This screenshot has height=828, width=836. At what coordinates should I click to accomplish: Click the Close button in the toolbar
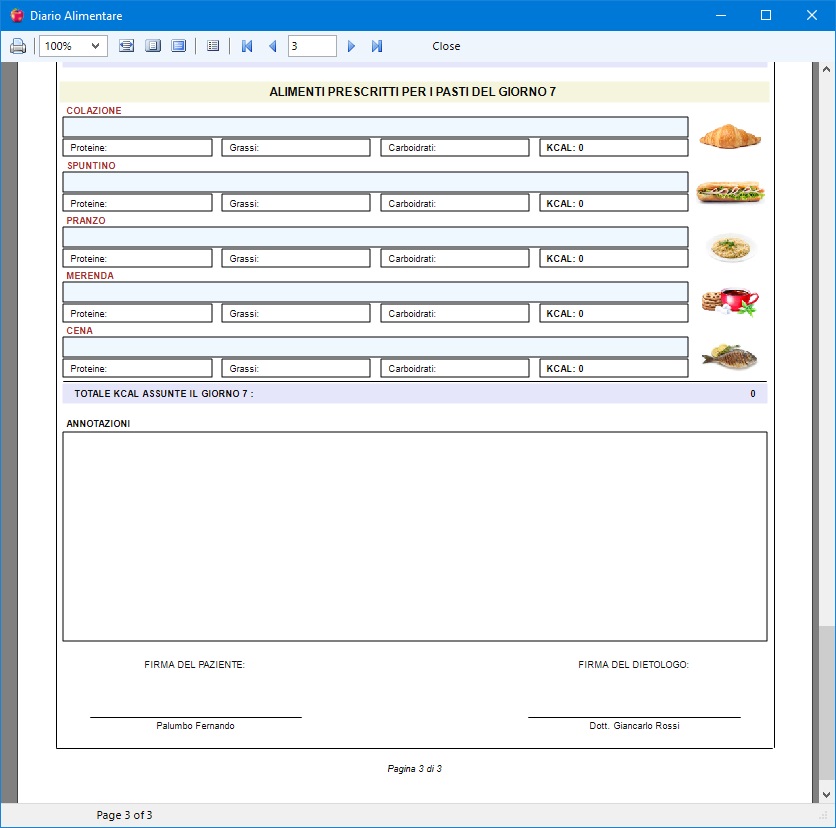446,46
